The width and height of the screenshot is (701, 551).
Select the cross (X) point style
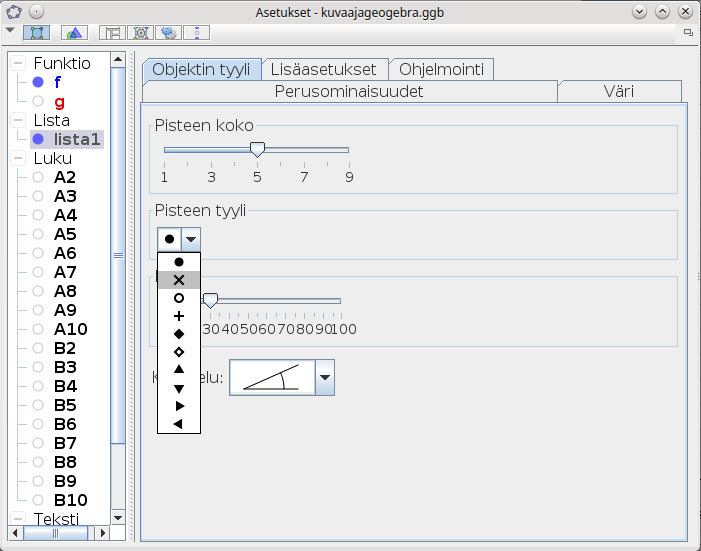[x=179, y=280]
